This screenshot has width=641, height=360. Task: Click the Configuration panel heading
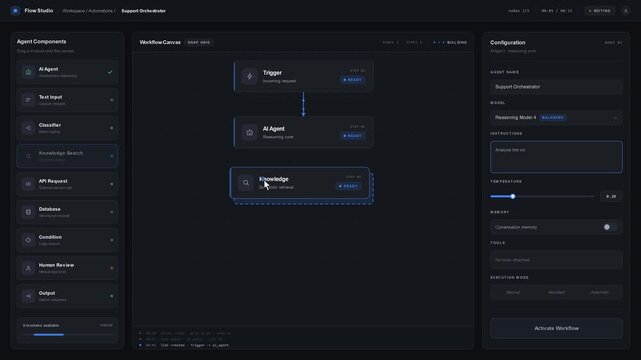pos(508,42)
